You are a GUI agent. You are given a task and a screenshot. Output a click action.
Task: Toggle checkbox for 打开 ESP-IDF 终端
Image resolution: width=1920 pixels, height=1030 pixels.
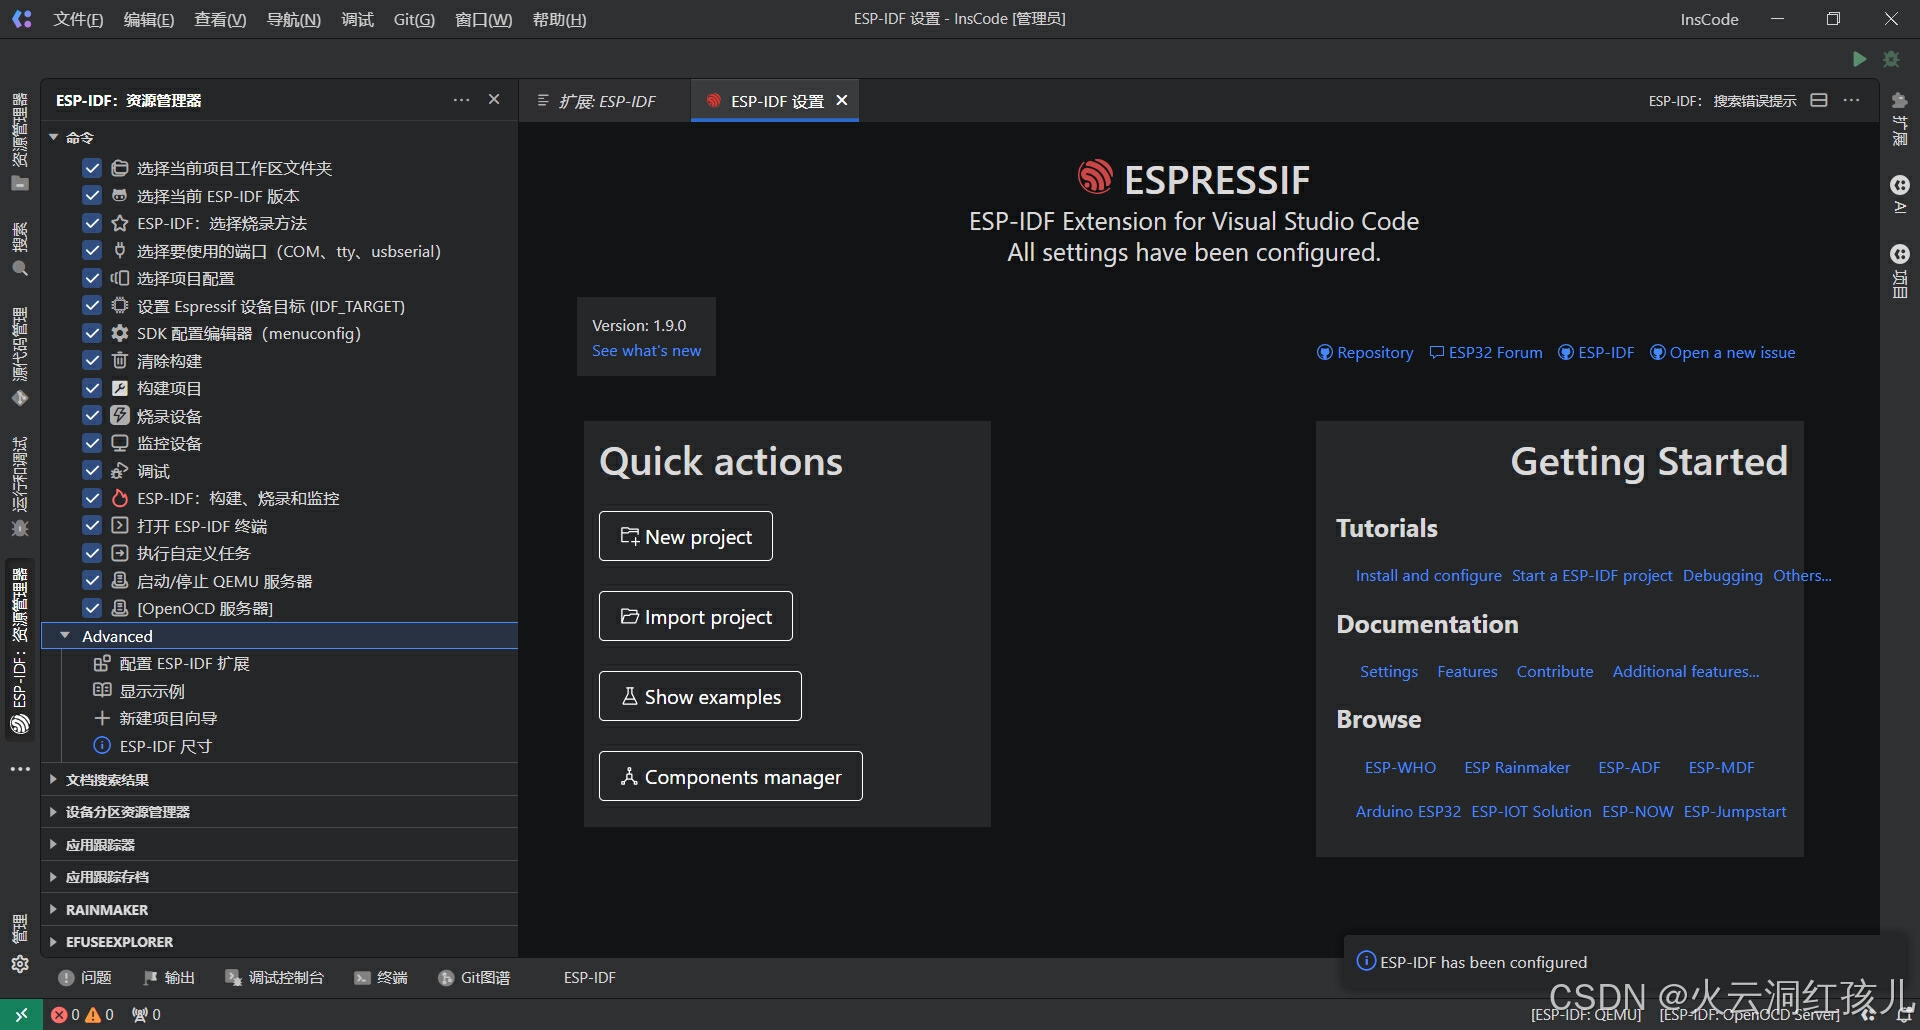coord(92,526)
